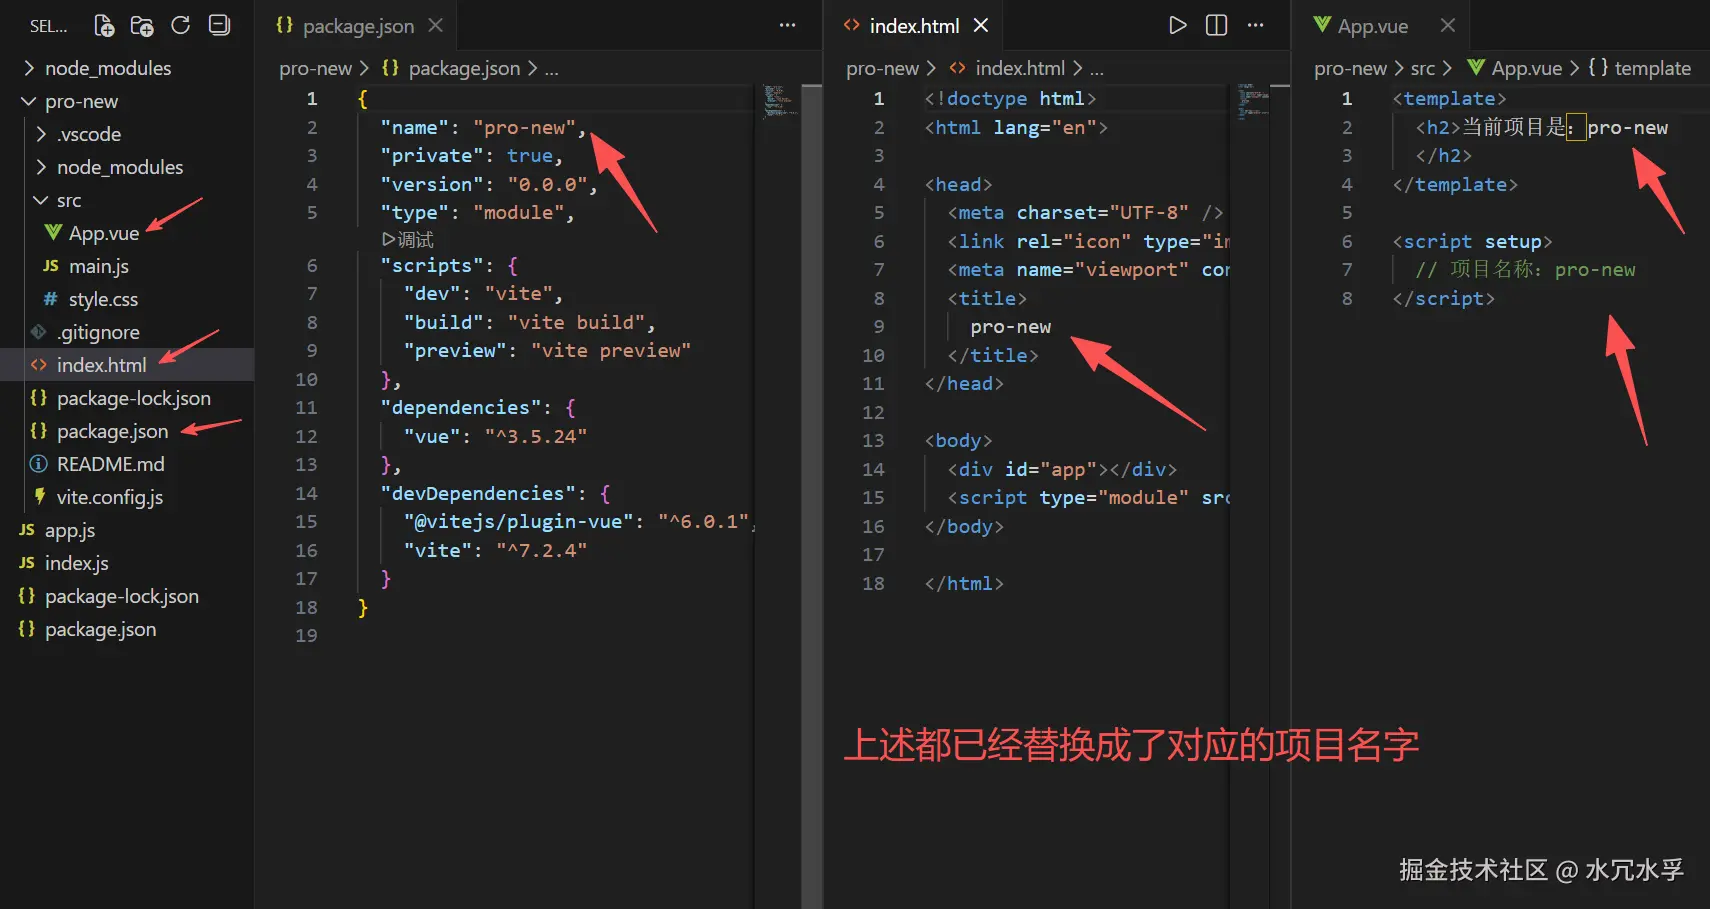This screenshot has width=1710, height=909.
Task: Open .gitignore from the explorer tree
Action: pyautogui.click(x=127, y=332)
